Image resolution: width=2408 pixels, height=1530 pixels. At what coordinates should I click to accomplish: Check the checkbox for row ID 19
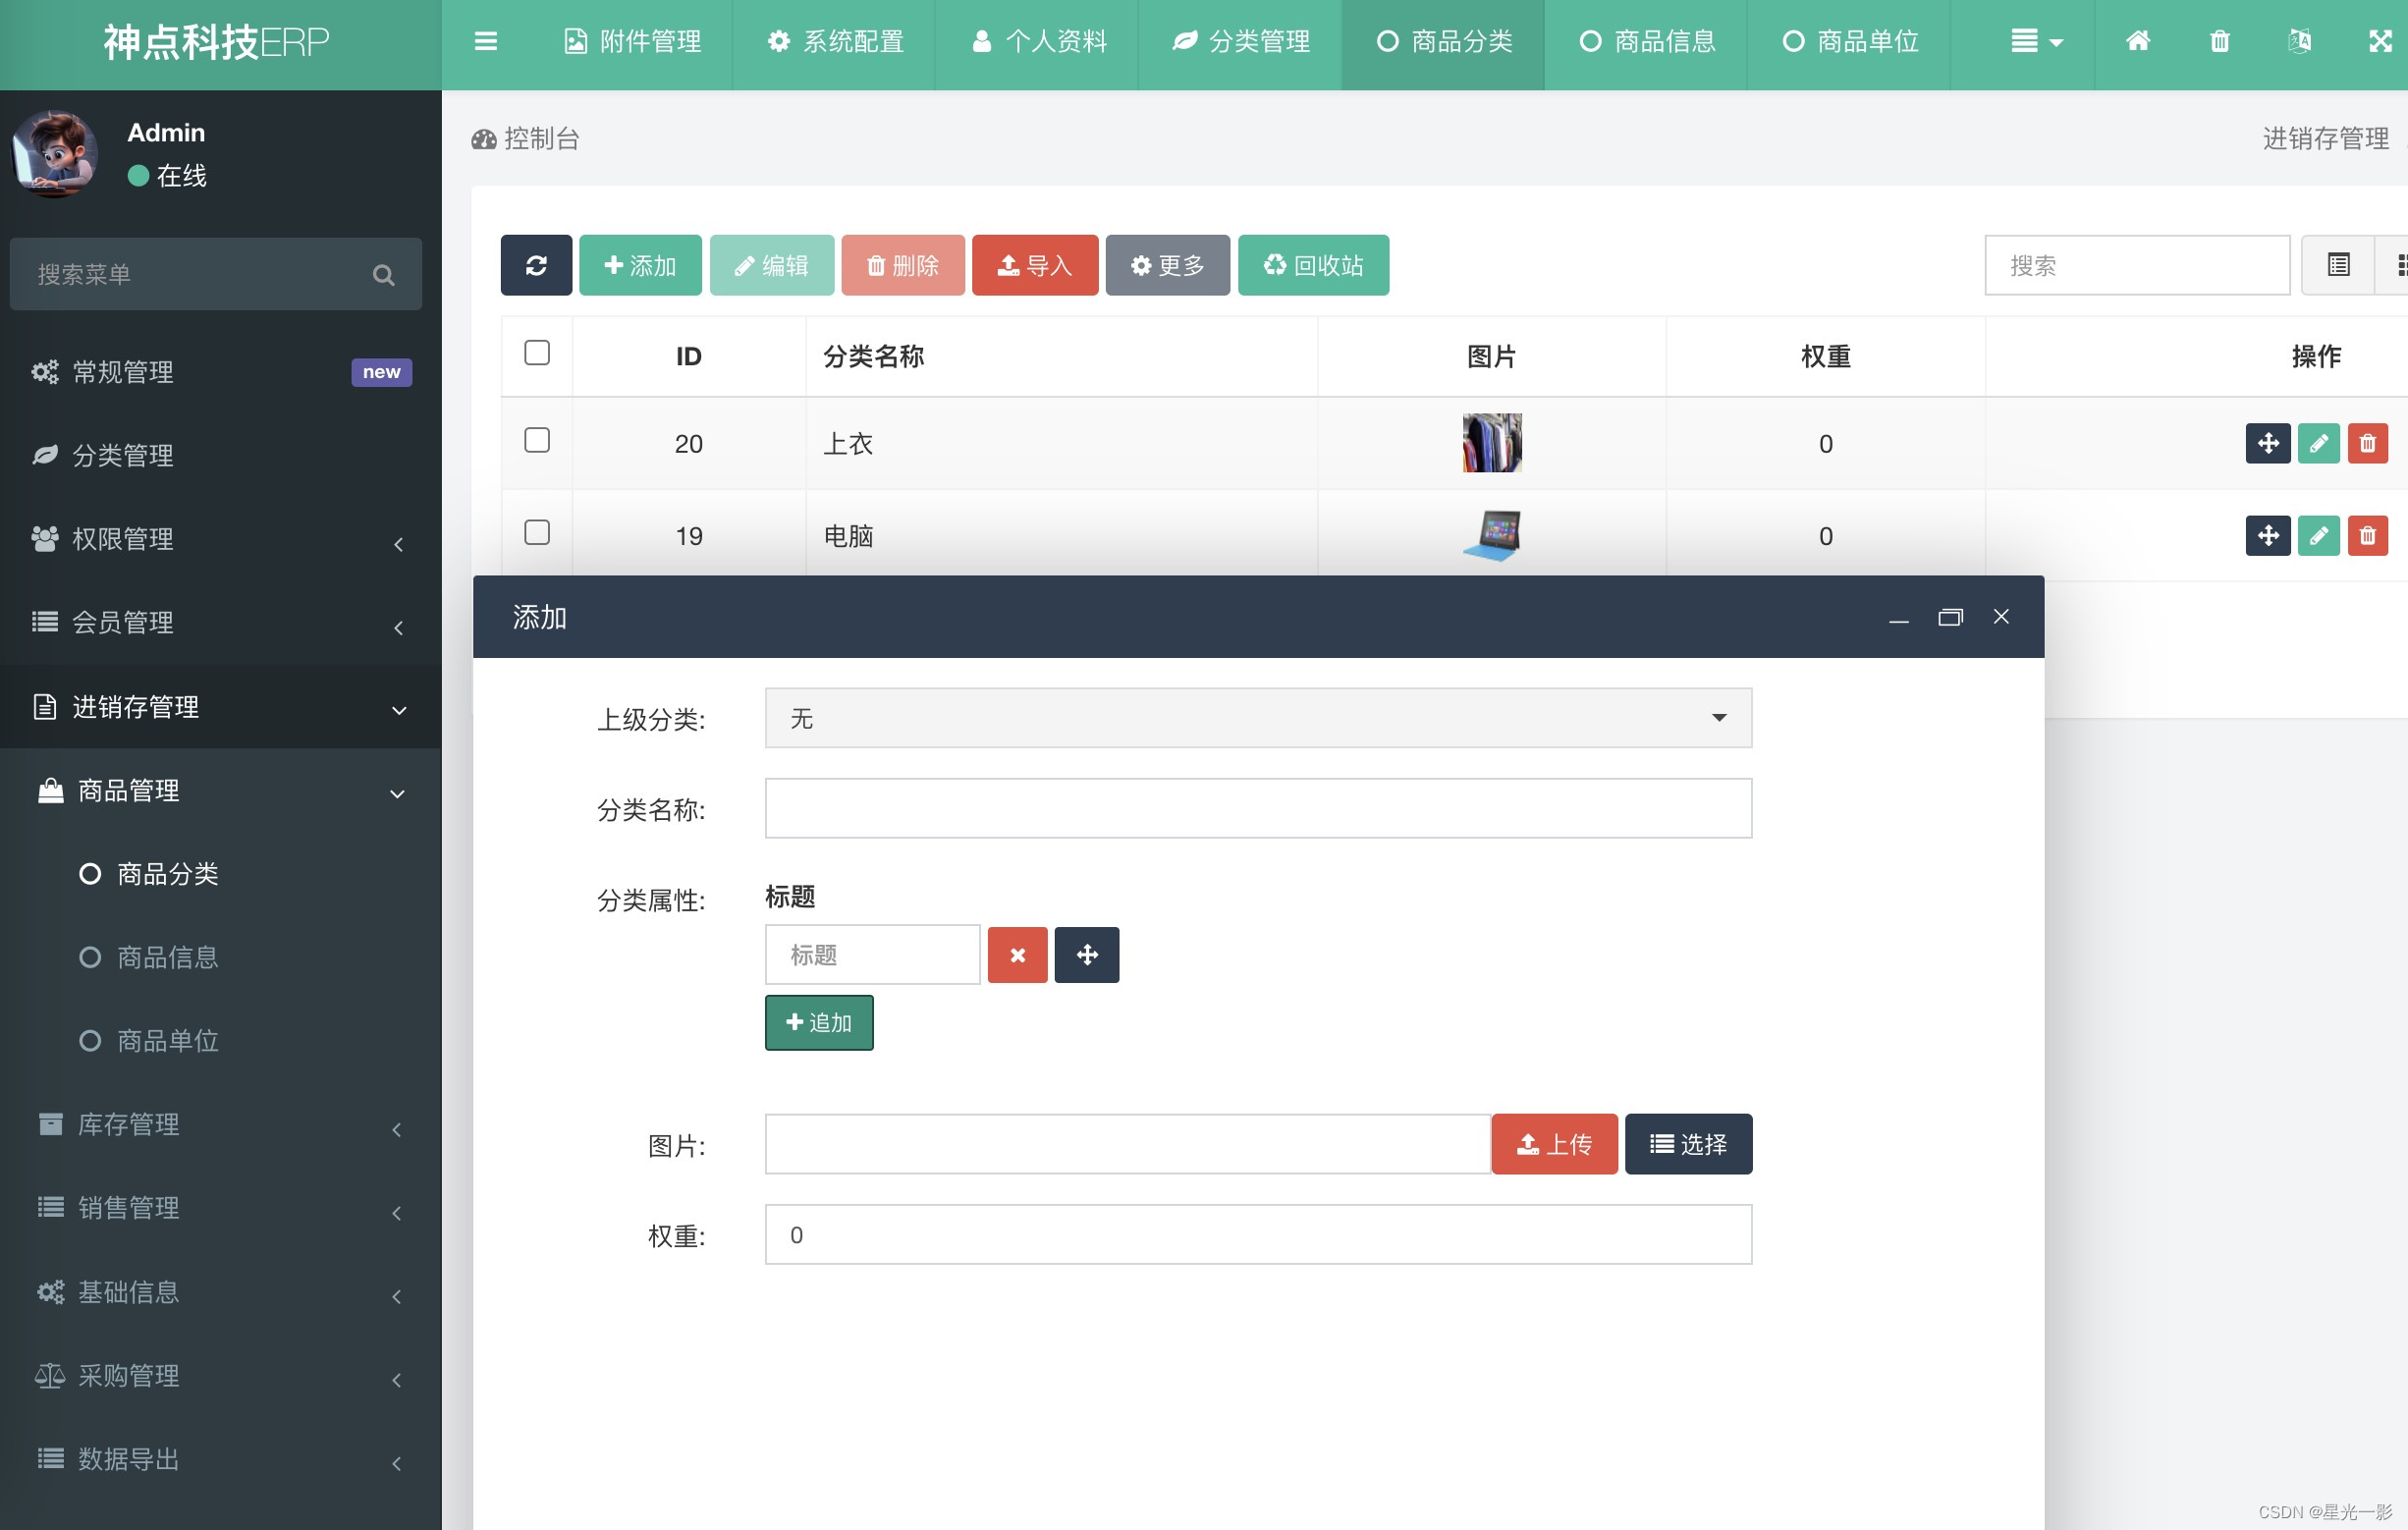[x=537, y=533]
